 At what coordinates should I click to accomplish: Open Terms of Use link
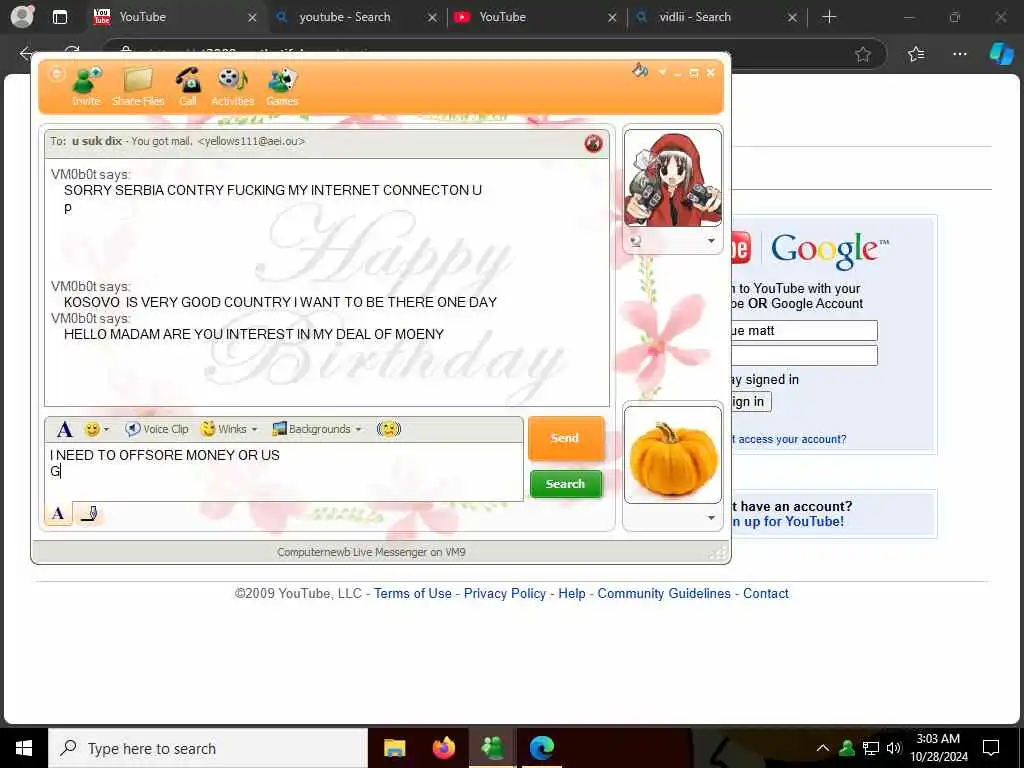(413, 594)
